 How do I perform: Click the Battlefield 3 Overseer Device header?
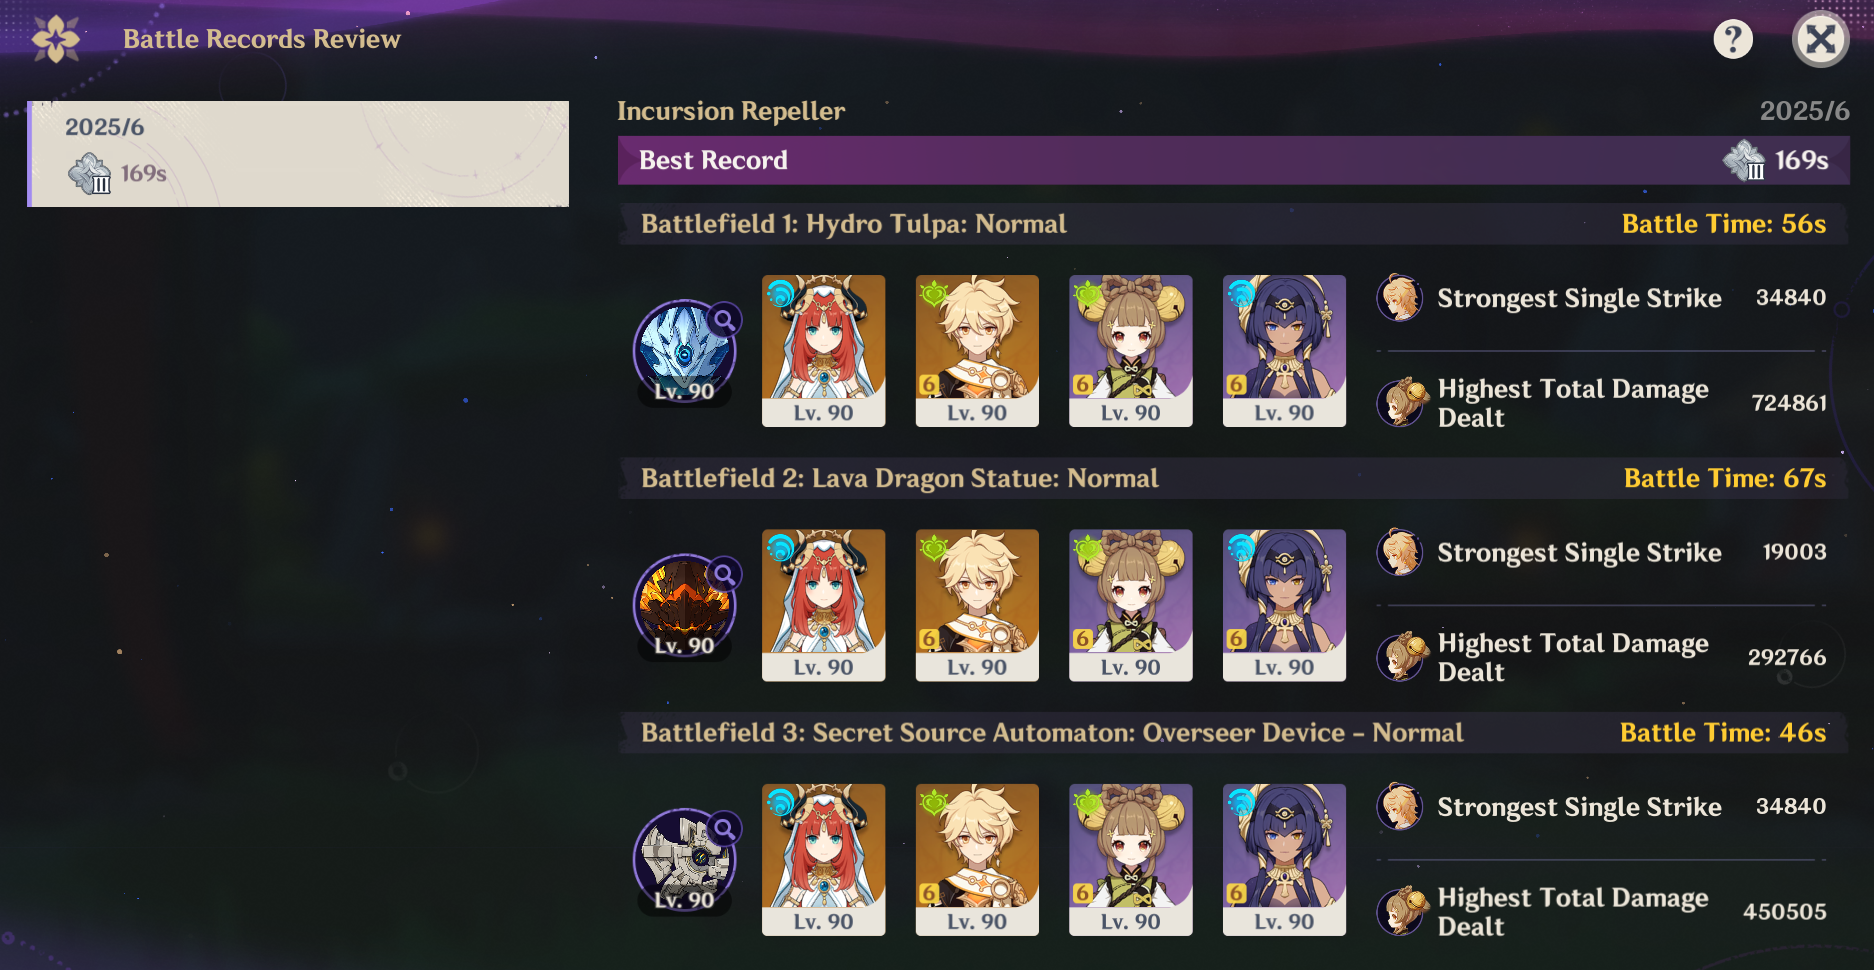(x=1234, y=733)
